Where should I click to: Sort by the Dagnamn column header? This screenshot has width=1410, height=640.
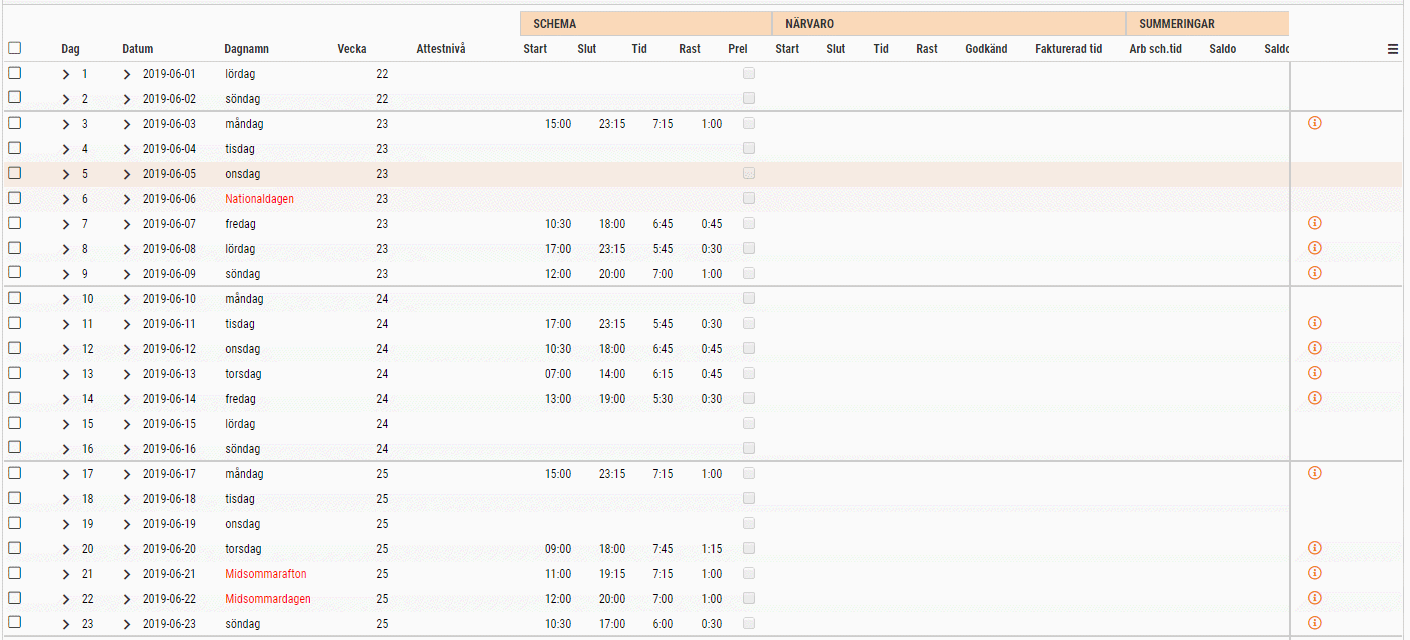click(x=246, y=49)
